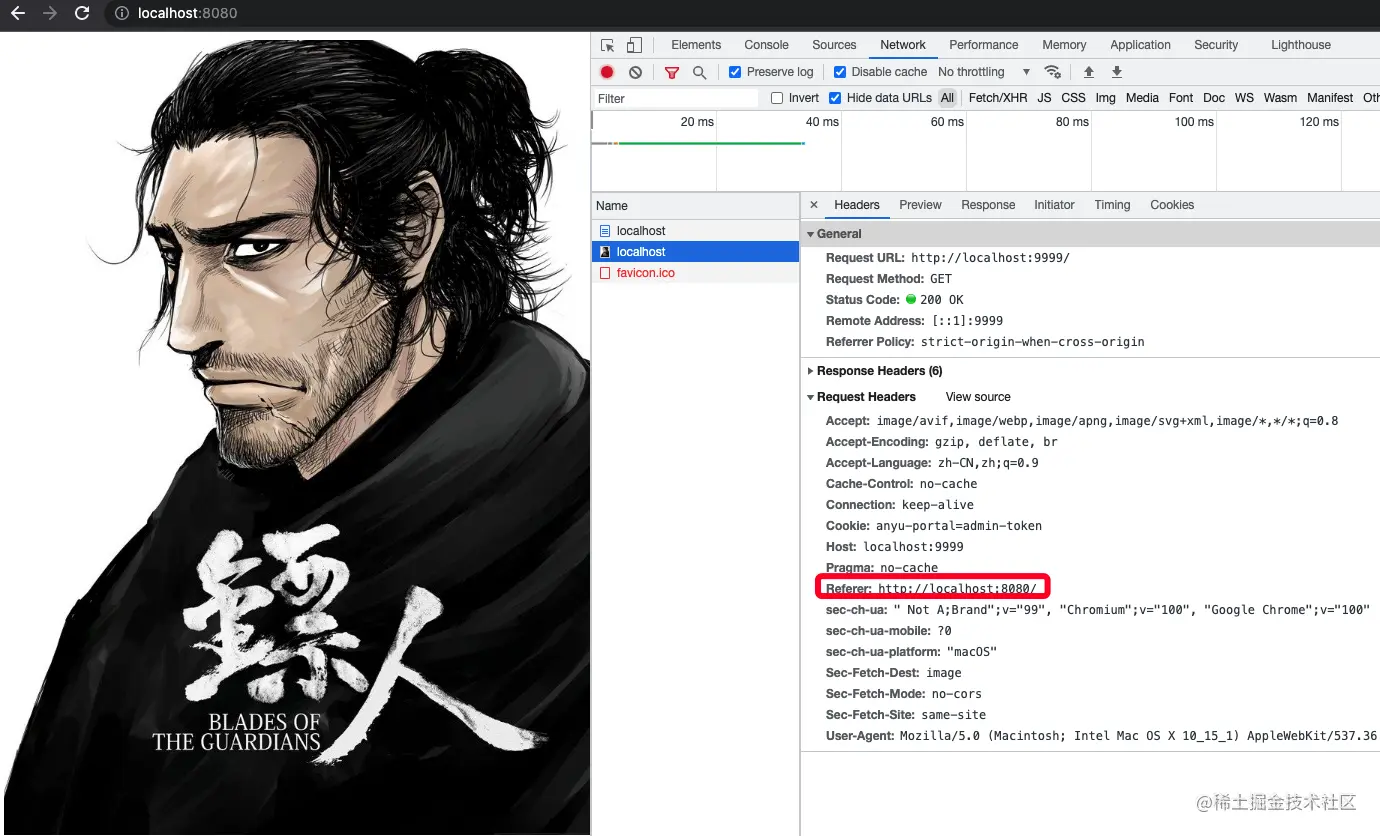
Task: Filter requests by Media type
Action: pyautogui.click(x=1142, y=98)
